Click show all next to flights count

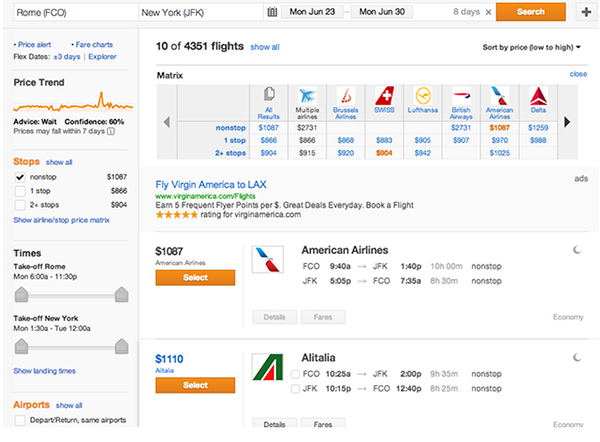[265, 47]
